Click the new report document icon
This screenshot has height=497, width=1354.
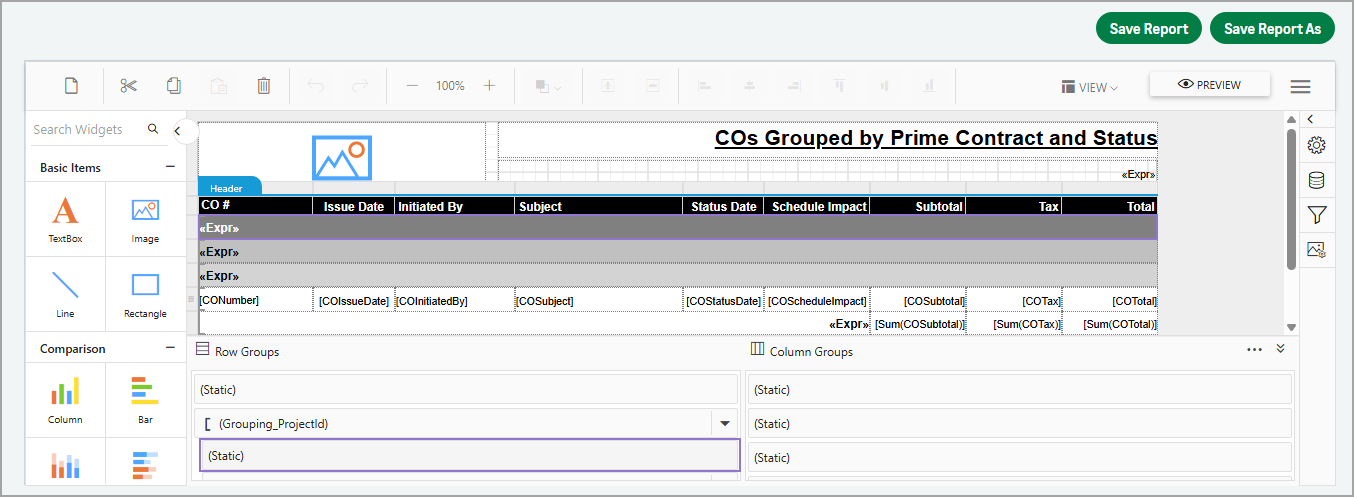click(71, 86)
